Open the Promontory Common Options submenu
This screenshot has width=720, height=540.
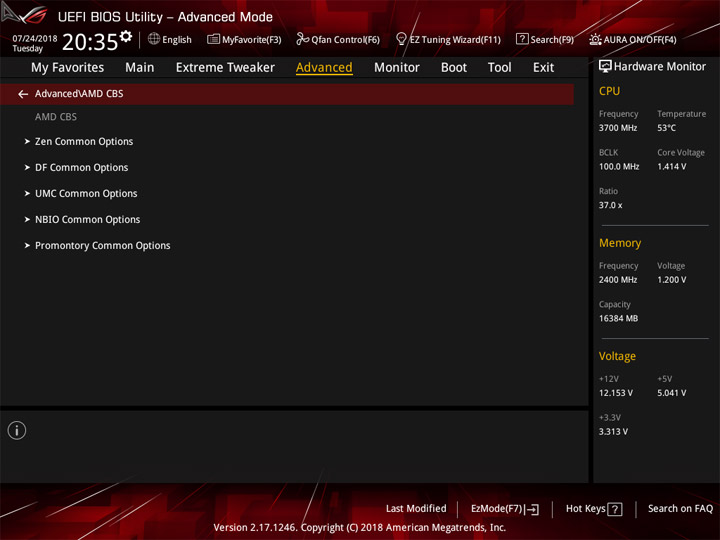(x=102, y=246)
